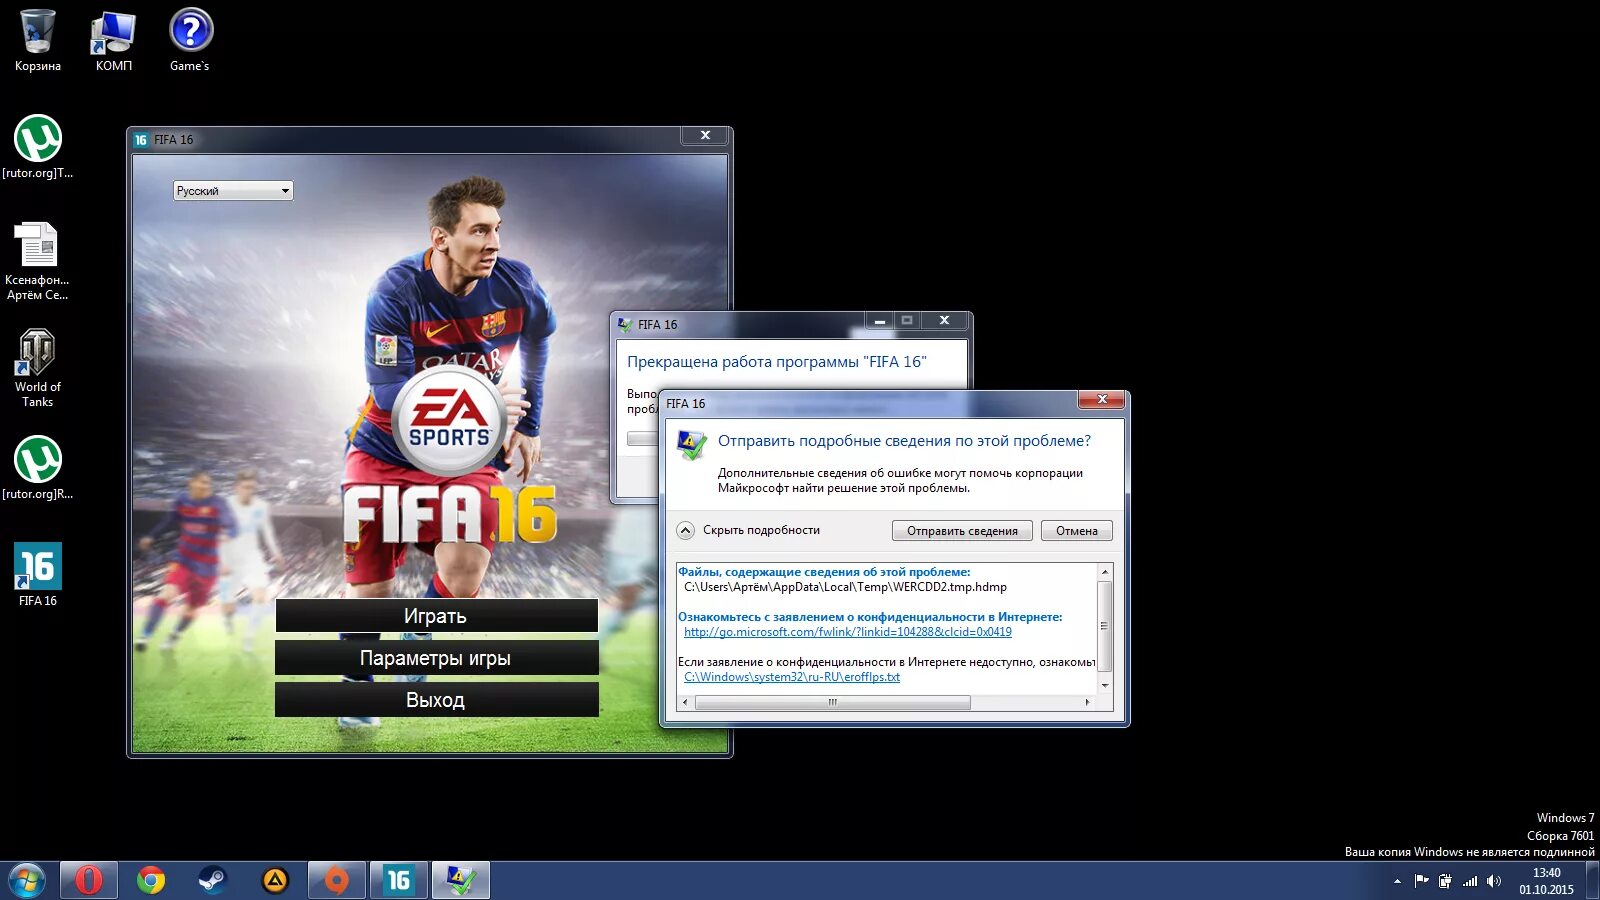Select the [rutor.org]R... torrent file icon

pyautogui.click(x=38, y=468)
